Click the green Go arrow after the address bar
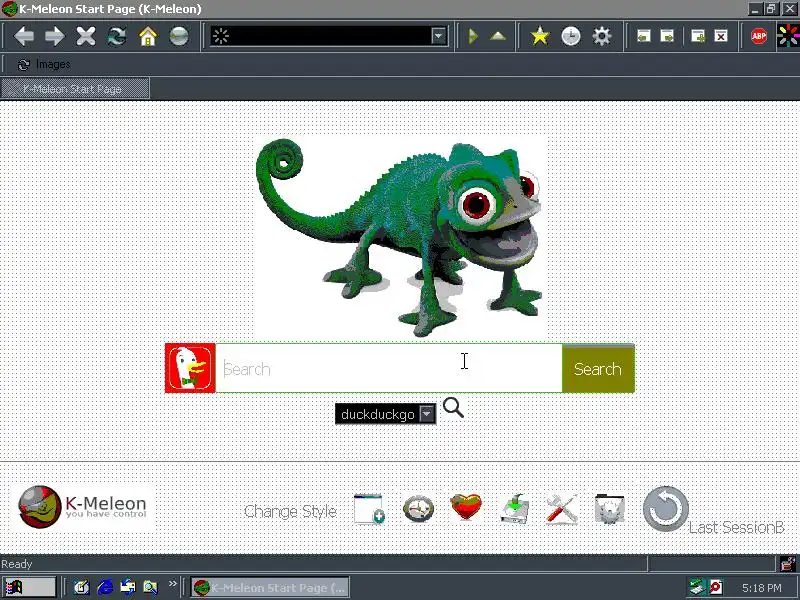Image resolution: width=800 pixels, height=600 pixels. pos(473,36)
